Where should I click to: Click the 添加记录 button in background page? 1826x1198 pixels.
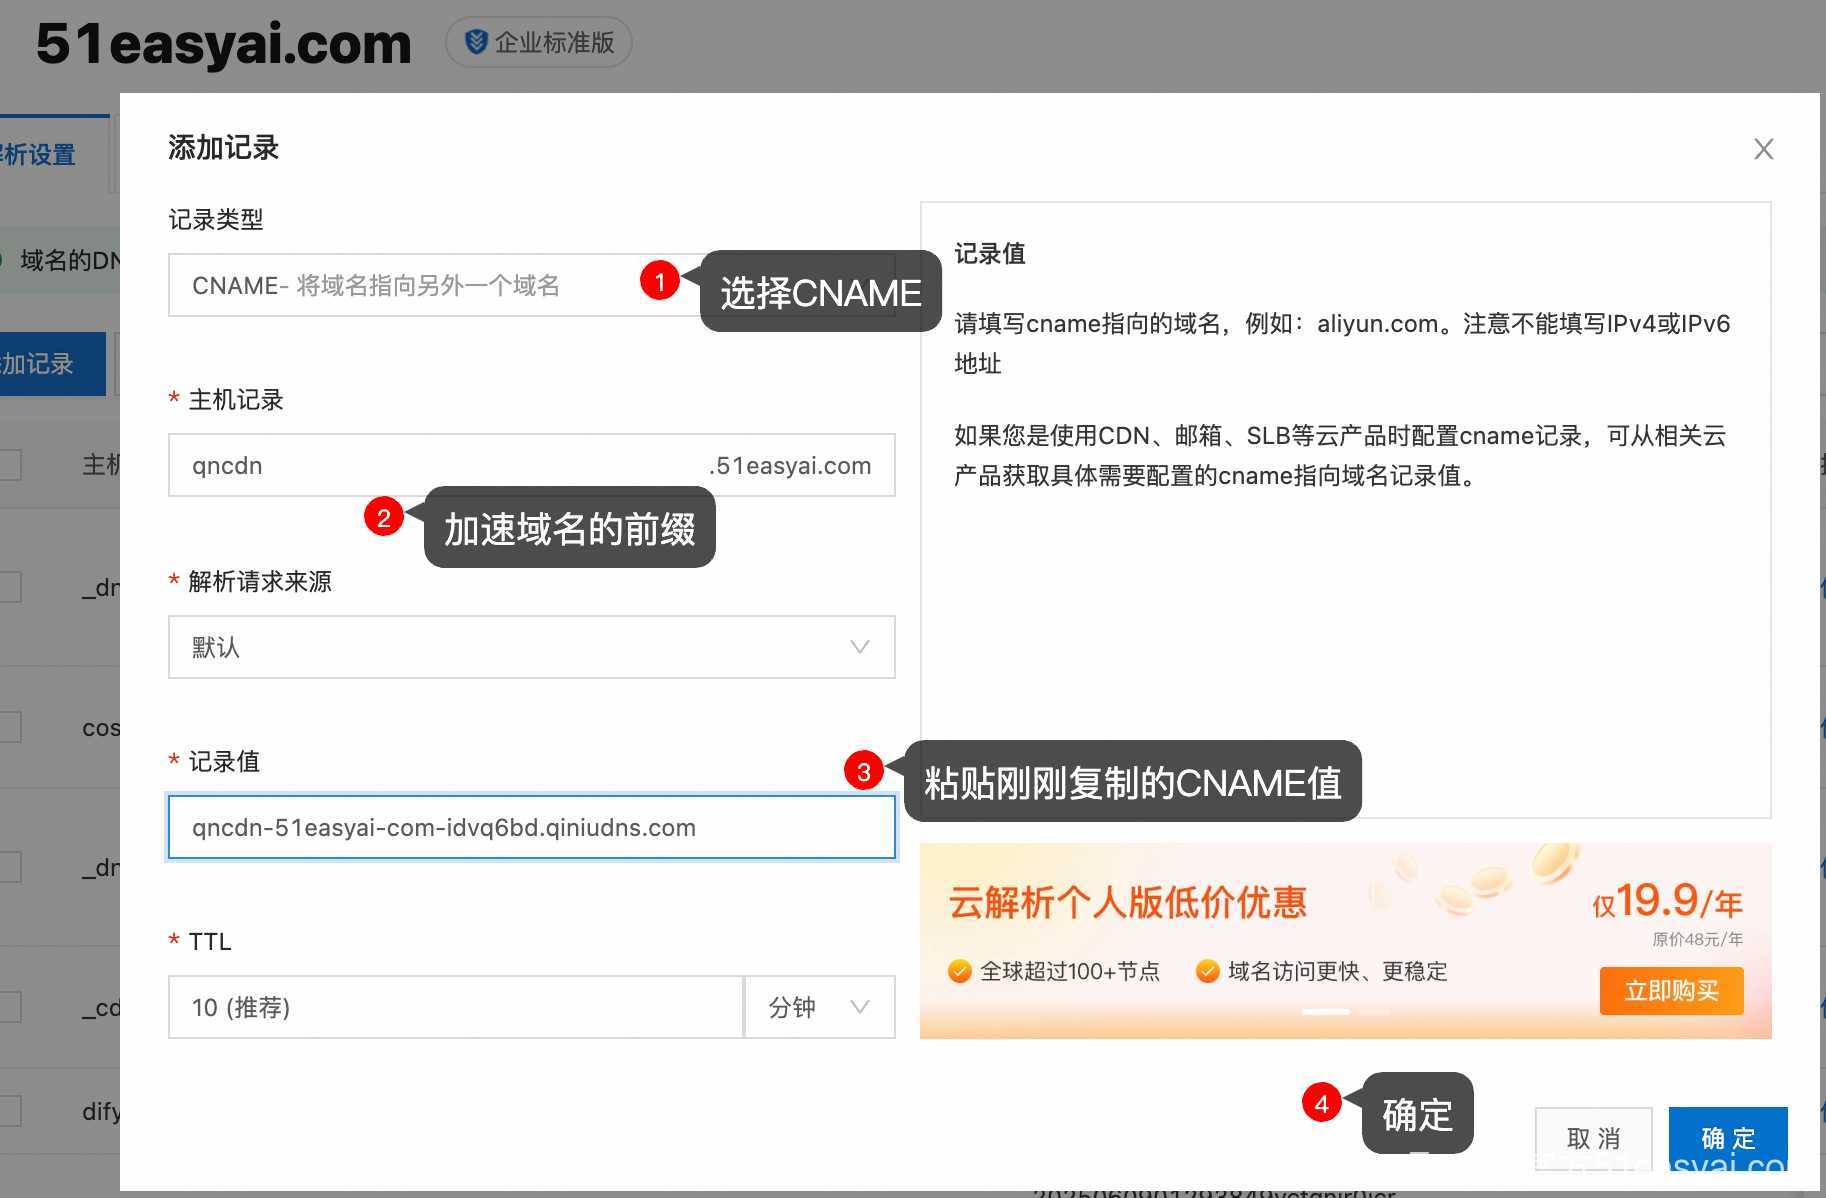pos(52,364)
